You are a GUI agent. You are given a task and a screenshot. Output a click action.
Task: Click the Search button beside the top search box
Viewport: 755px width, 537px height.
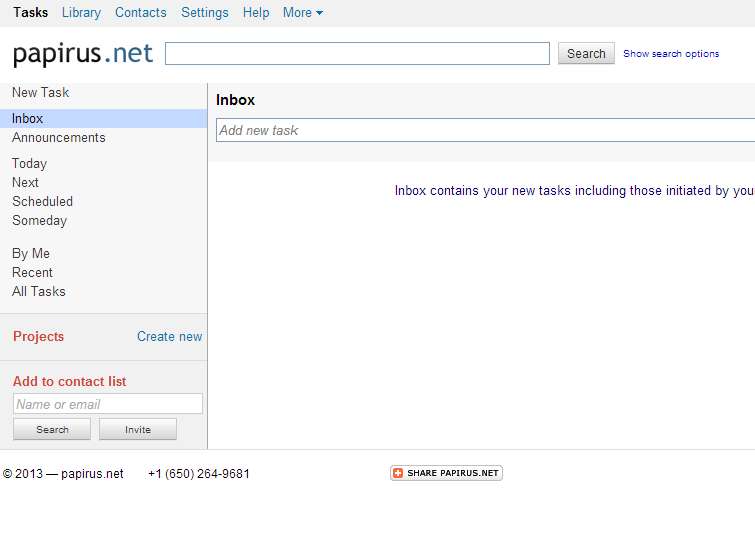click(x=586, y=53)
